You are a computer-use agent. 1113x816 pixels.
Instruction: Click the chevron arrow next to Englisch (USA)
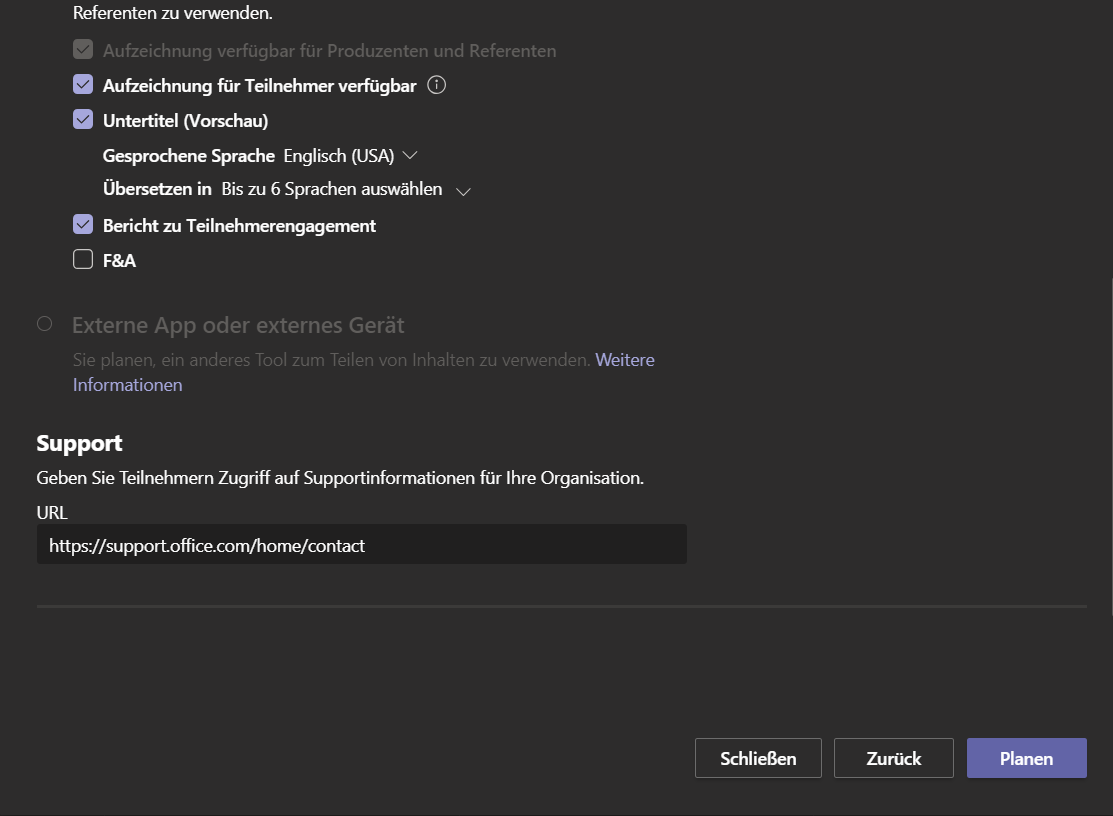click(x=409, y=156)
